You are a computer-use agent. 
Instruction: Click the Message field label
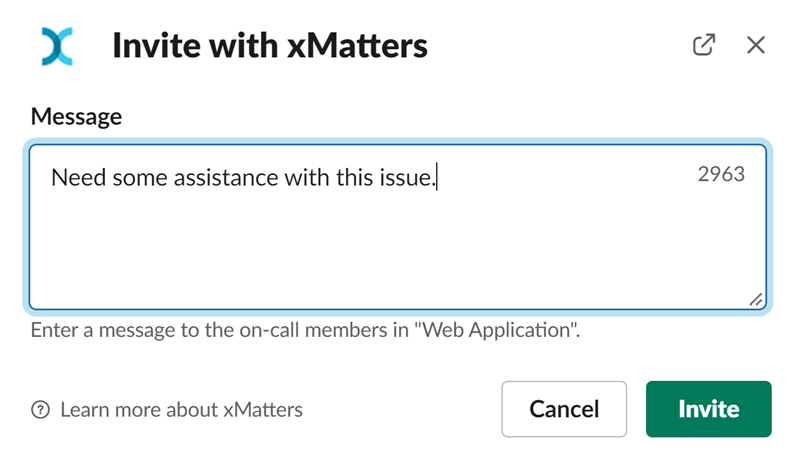click(77, 116)
